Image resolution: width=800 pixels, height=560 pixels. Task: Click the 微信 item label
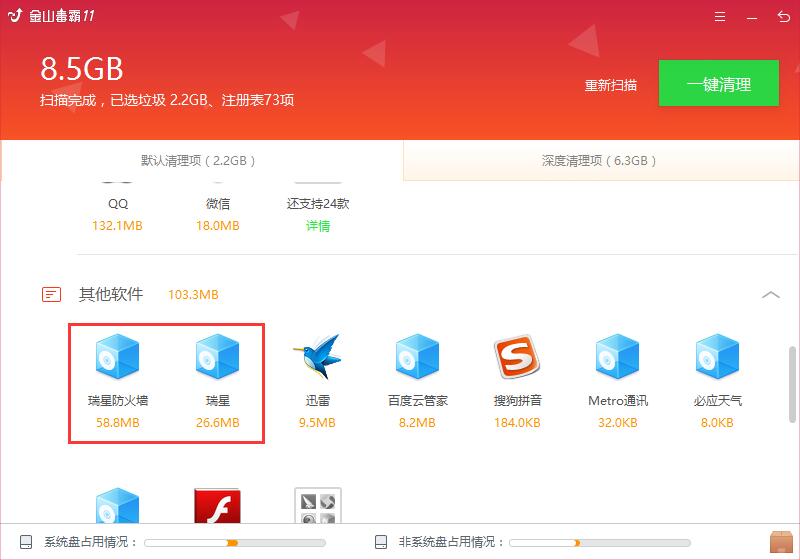point(218,203)
